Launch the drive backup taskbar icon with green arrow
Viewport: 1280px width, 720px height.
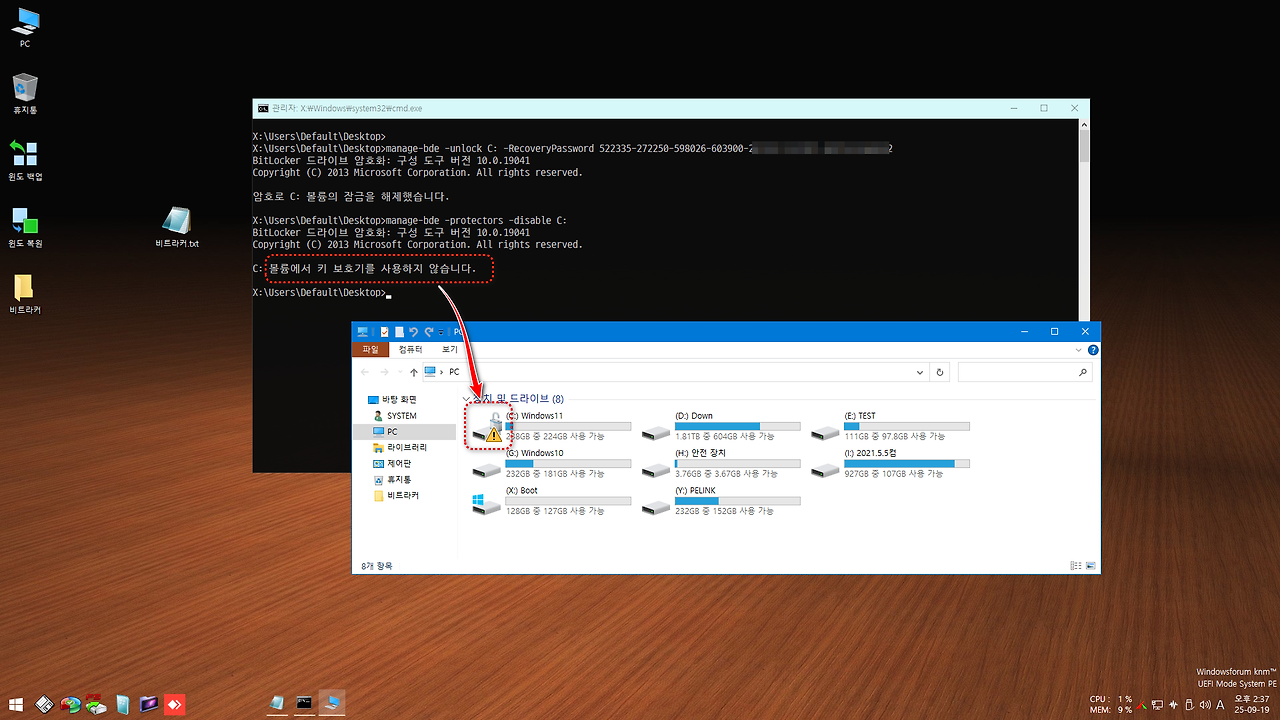pos(96,704)
